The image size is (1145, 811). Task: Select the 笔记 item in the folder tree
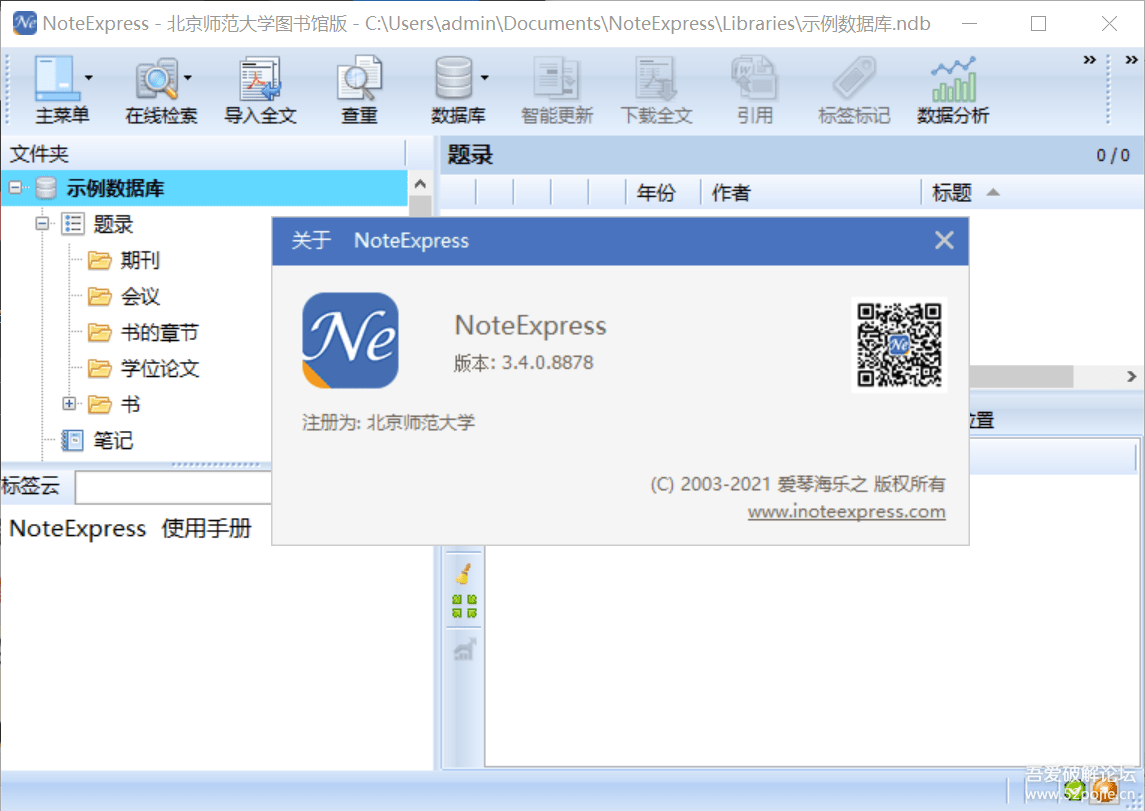(113, 440)
